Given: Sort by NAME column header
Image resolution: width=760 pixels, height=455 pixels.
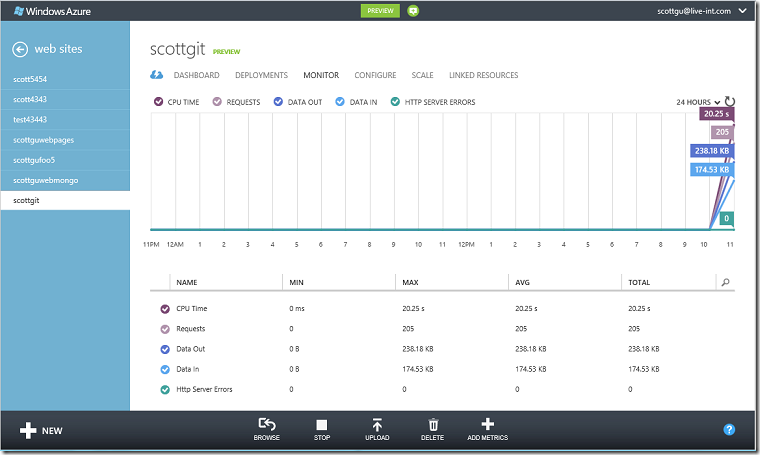Looking at the screenshot, I should (x=187, y=282).
